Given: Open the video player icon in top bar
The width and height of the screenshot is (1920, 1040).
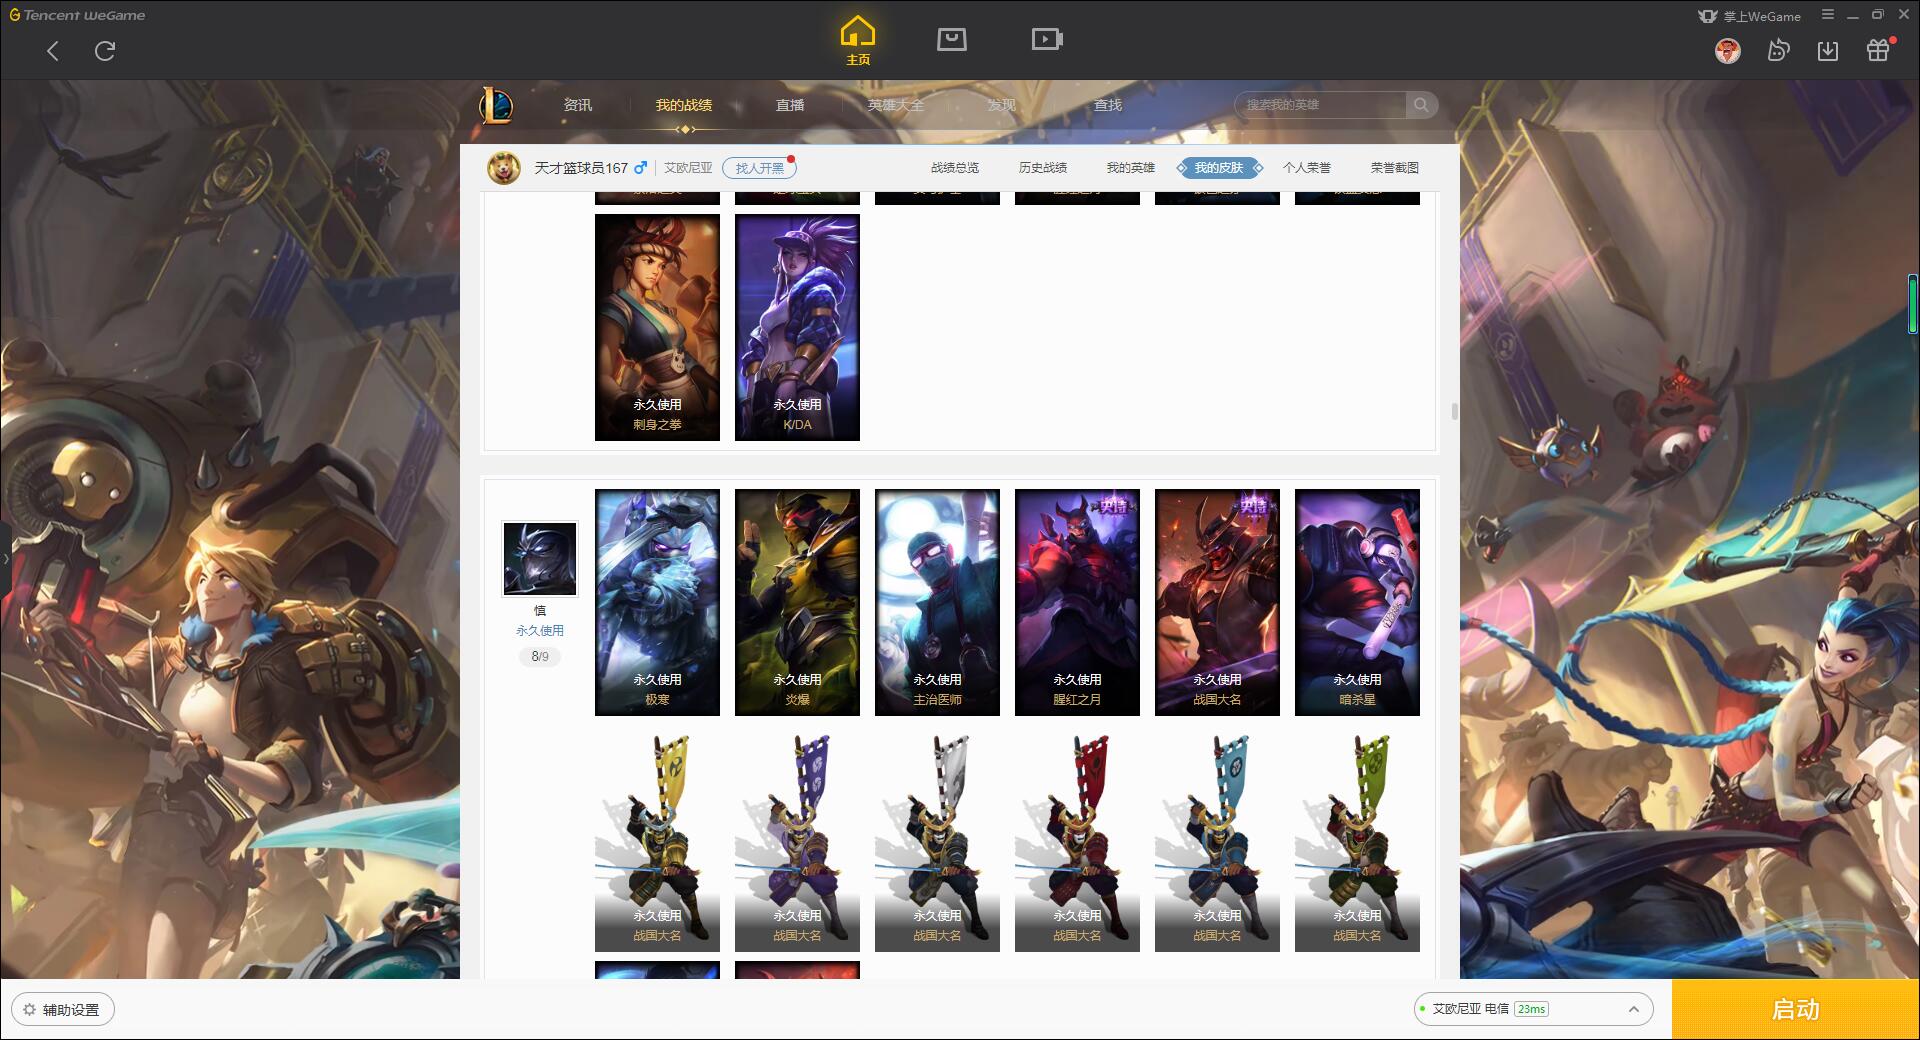Looking at the screenshot, I should (x=1047, y=39).
